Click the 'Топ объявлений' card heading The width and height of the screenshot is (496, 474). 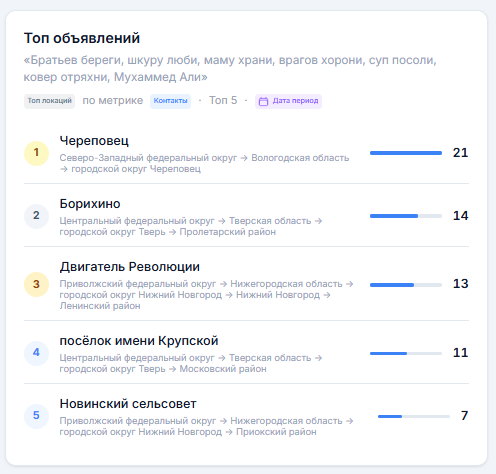pos(82,38)
